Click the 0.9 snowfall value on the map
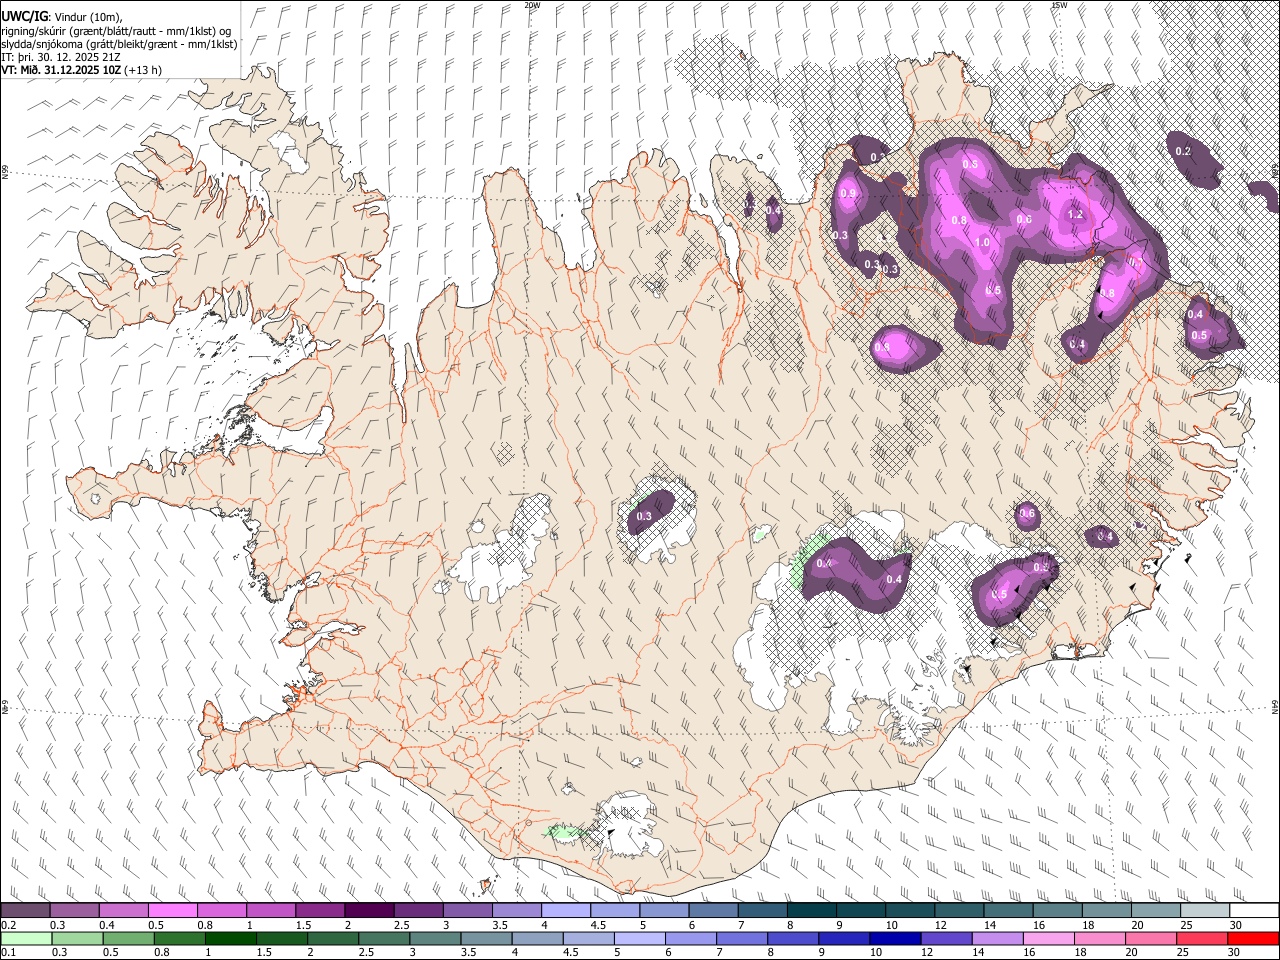This screenshot has height=960, width=1280. tap(849, 194)
